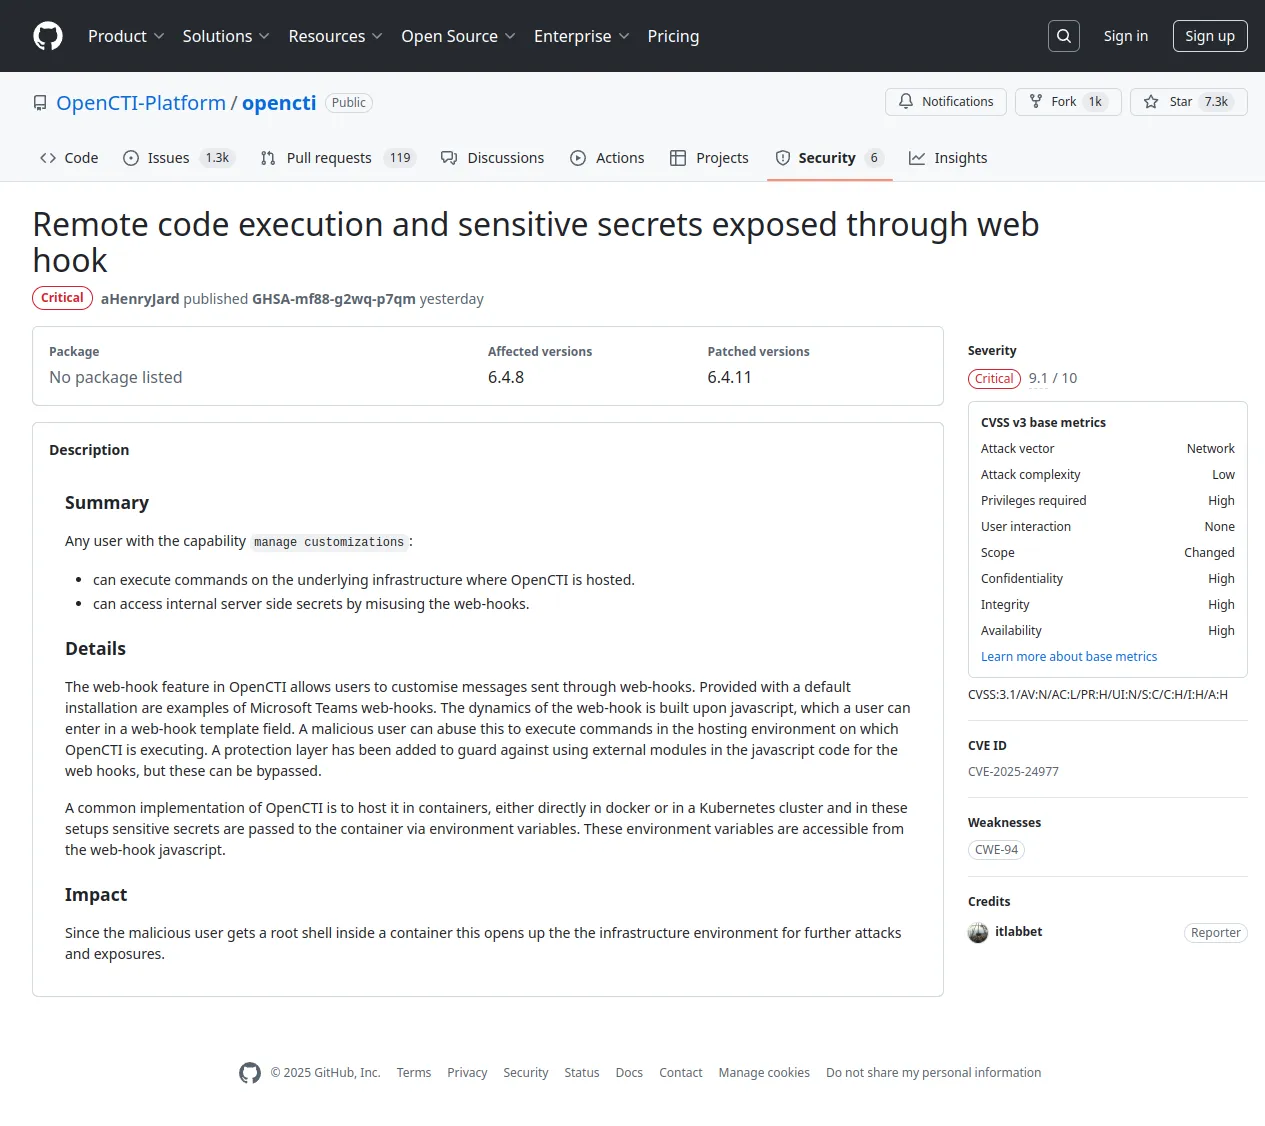1265x1126 pixels.
Task: Click the CVE-2025-24977 identifier
Action: click(1013, 772)
